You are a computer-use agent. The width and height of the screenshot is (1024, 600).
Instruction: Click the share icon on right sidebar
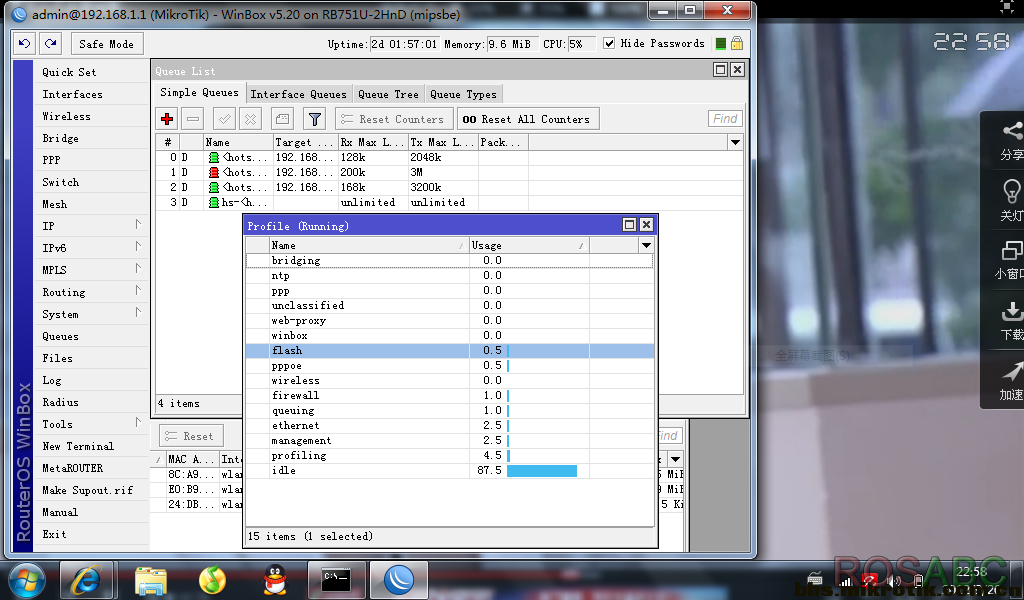pos(1012,131)
